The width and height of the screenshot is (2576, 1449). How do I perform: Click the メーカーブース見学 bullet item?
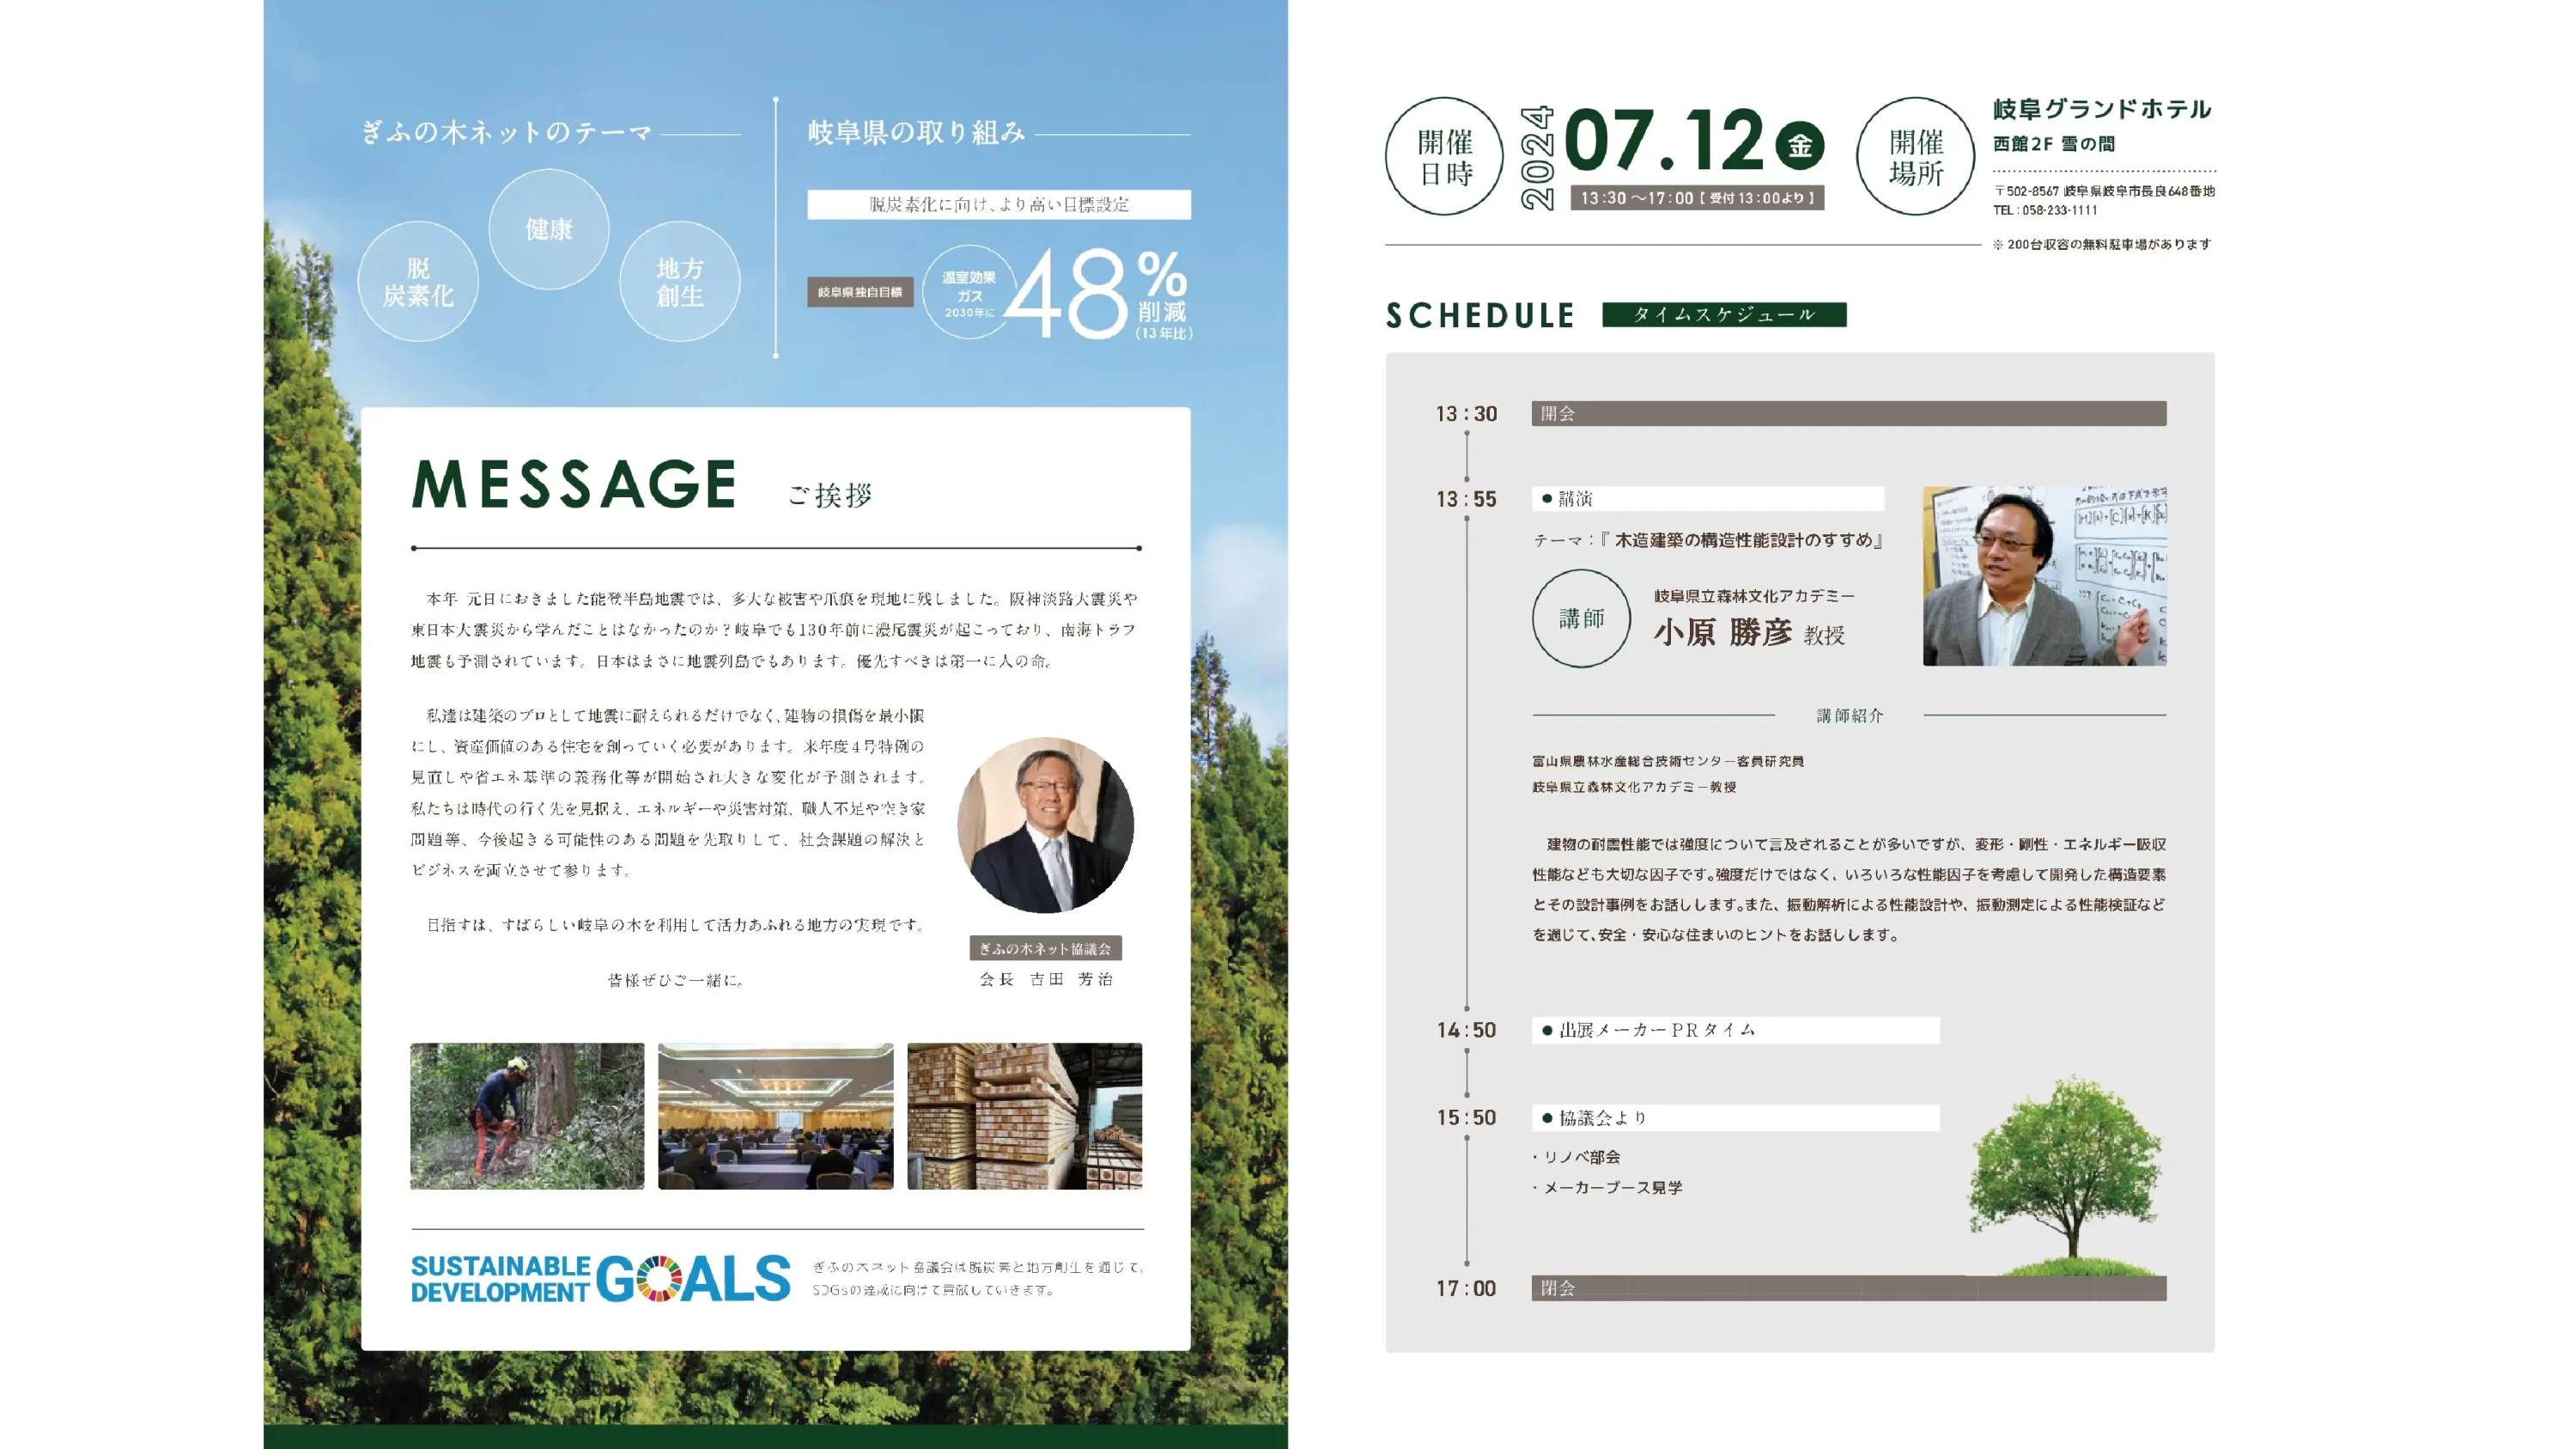[1608, 1188]
